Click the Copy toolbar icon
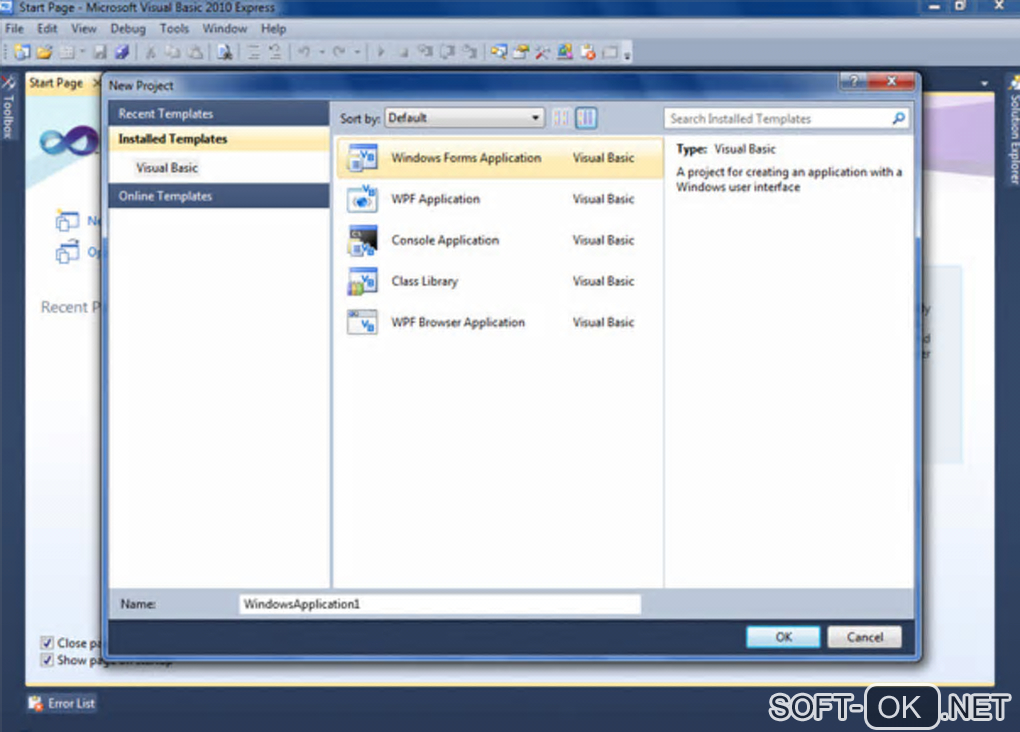1020x732 pixels. tap(172, 52)
